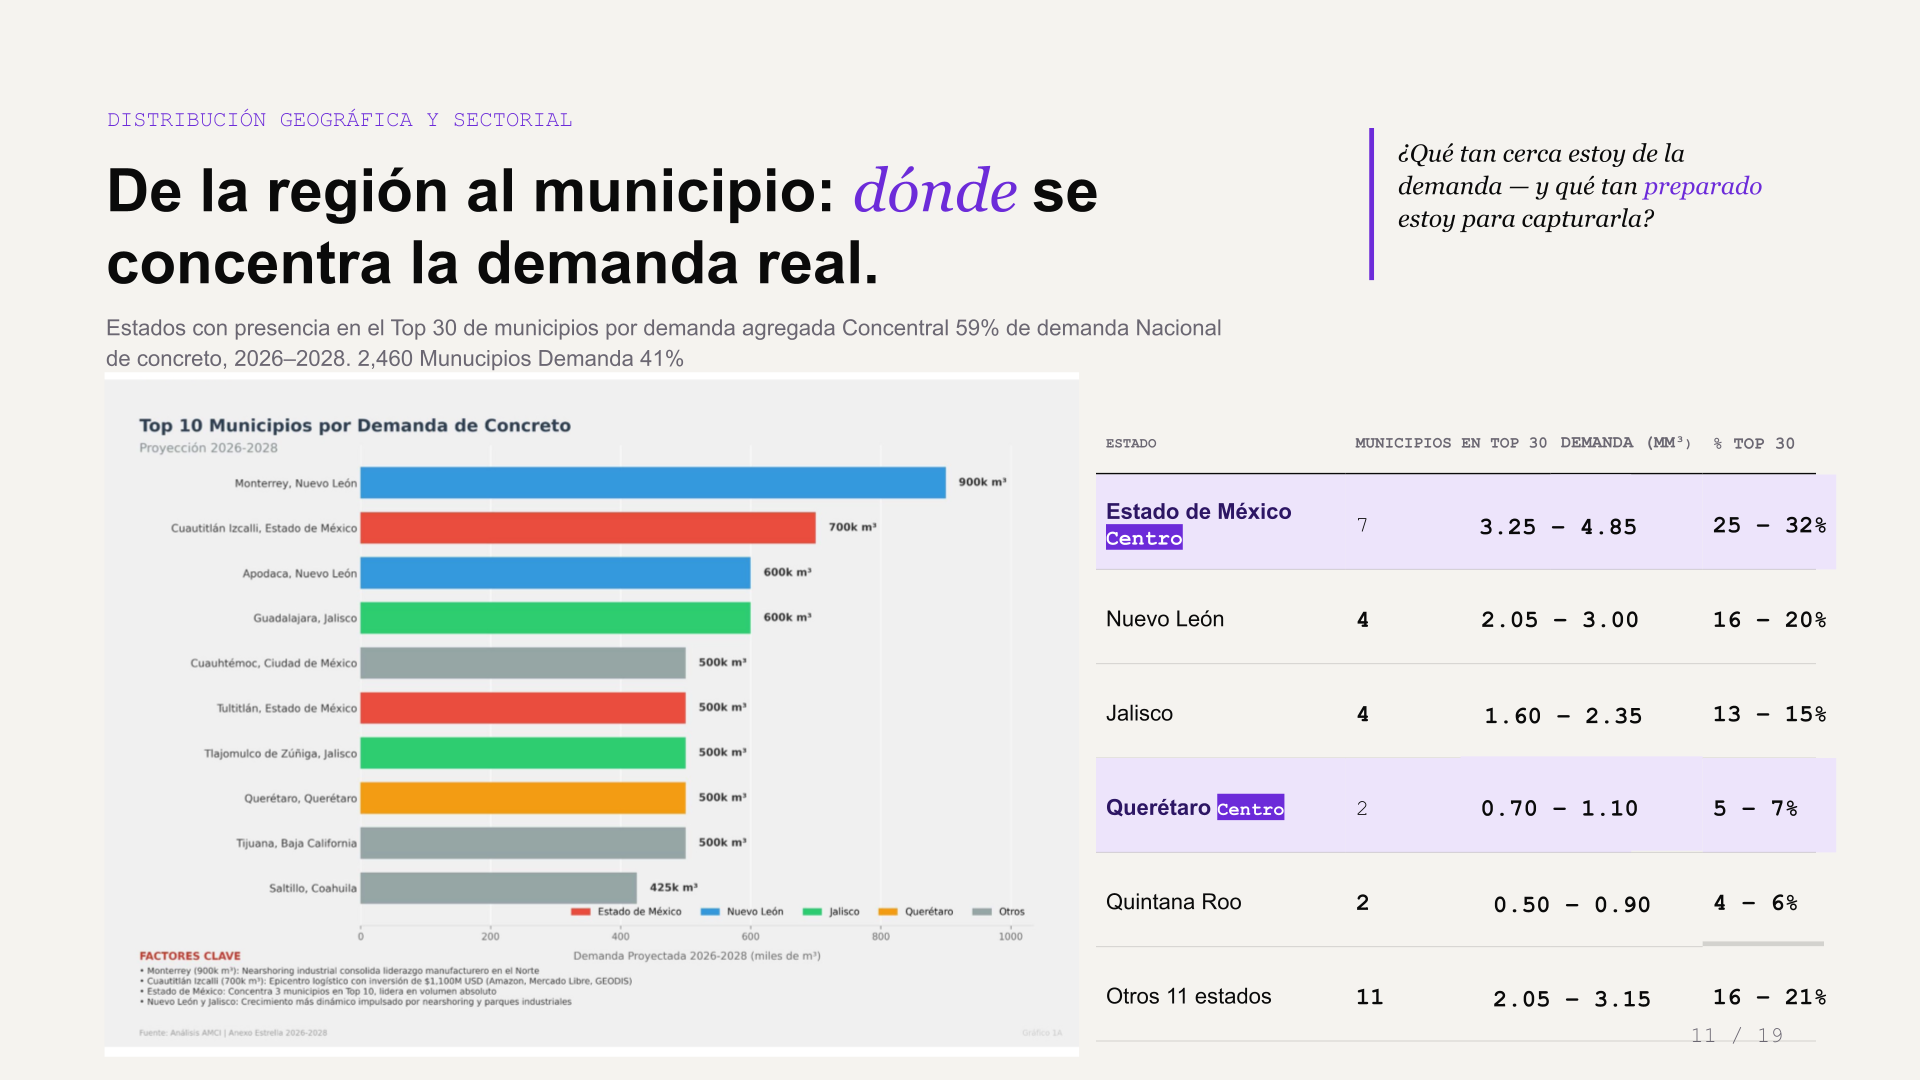This screenshot has width=1920, height=1080.
Task: Click the purple word 'preparado' in the quote
Action: 1703,186
